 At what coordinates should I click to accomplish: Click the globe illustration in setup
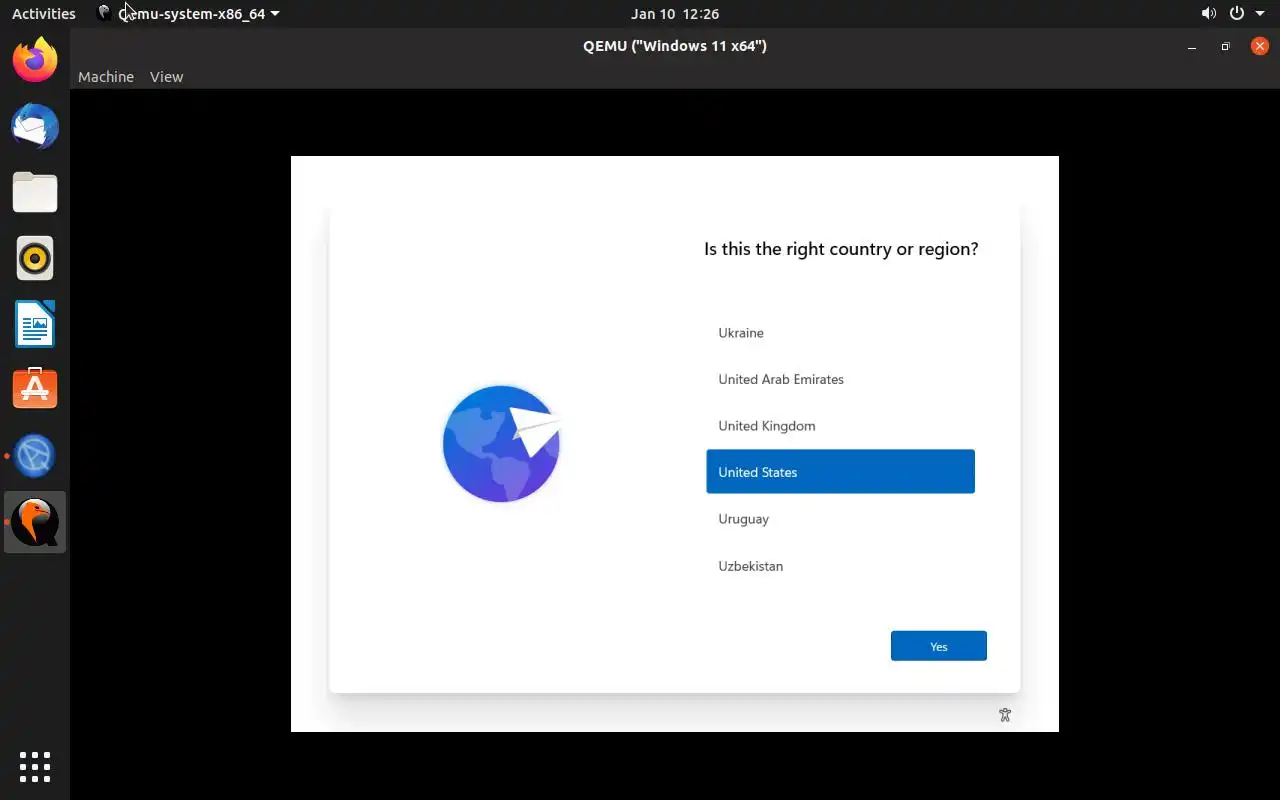pos(503,443)
